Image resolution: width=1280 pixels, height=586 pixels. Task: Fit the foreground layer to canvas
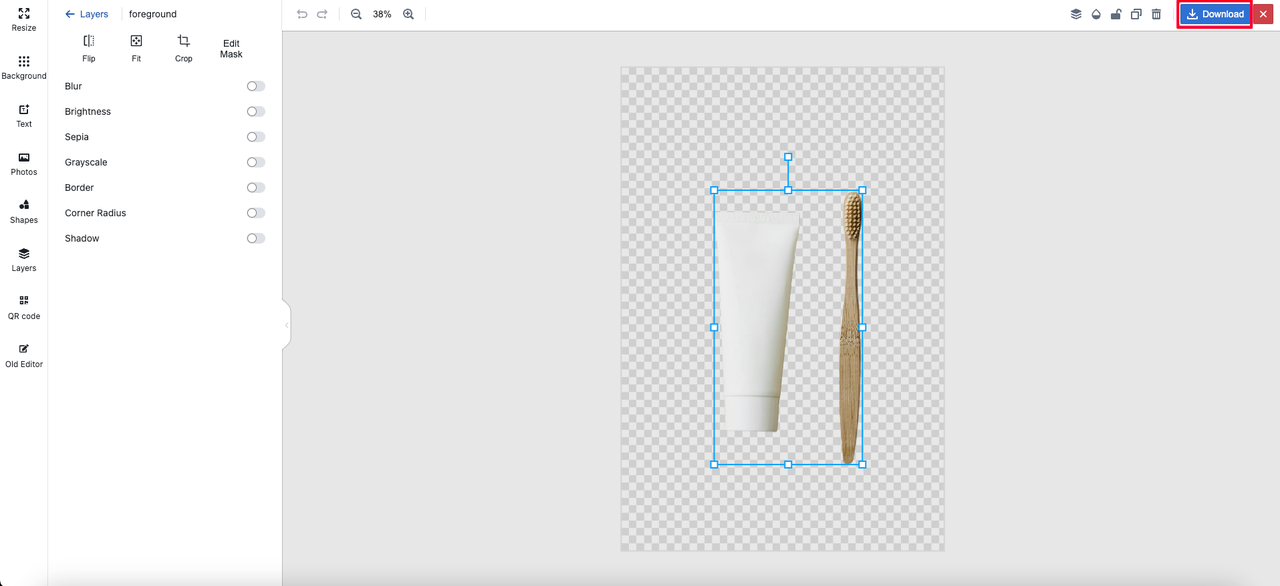tap(136, 48)
